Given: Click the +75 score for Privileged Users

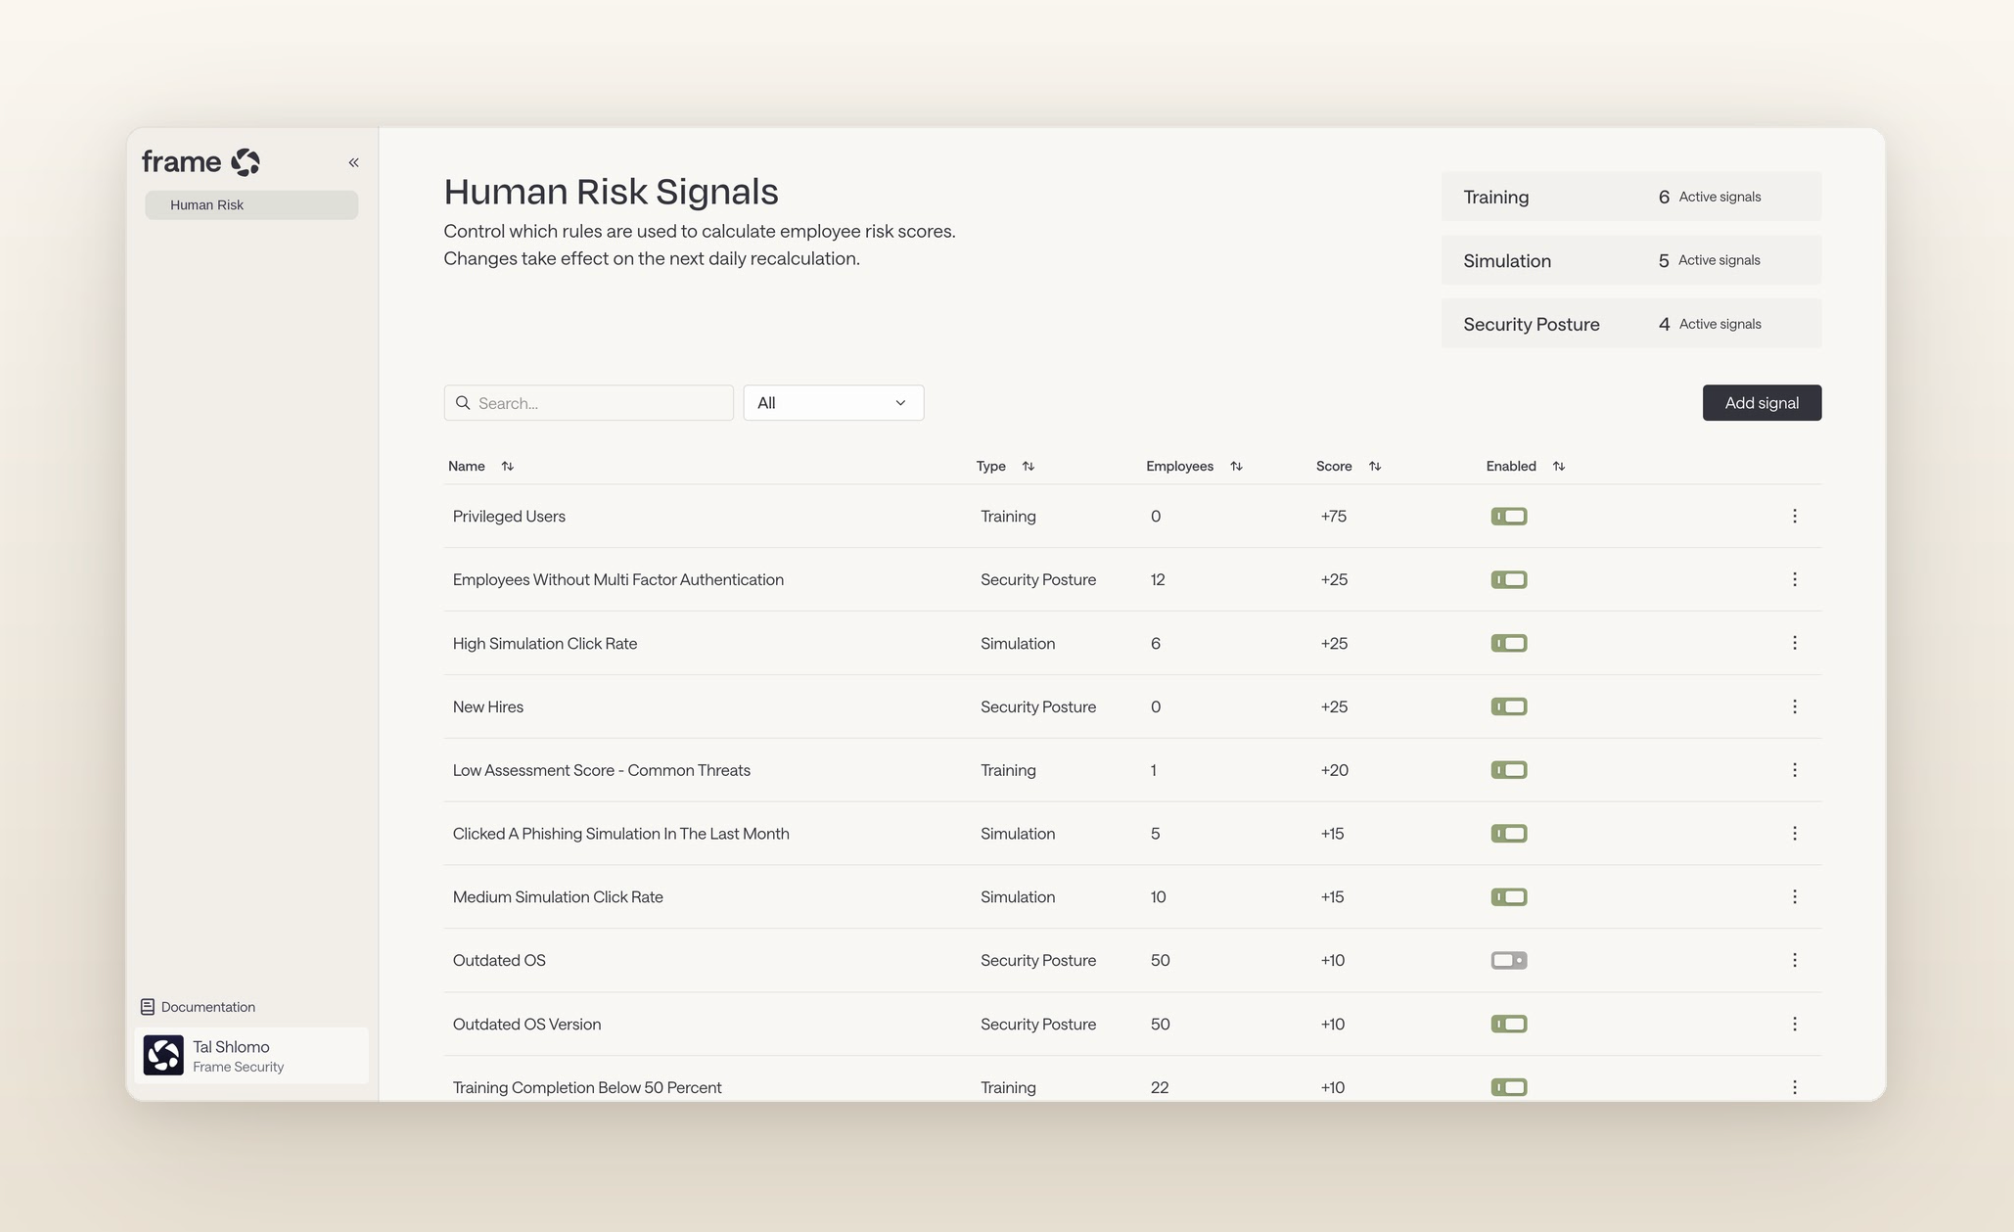Looking at the screenshot, I should [x=1333, y=516].
